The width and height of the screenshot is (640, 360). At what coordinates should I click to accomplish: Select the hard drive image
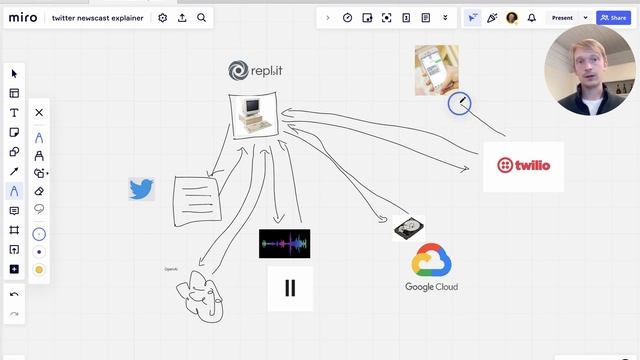409,229
